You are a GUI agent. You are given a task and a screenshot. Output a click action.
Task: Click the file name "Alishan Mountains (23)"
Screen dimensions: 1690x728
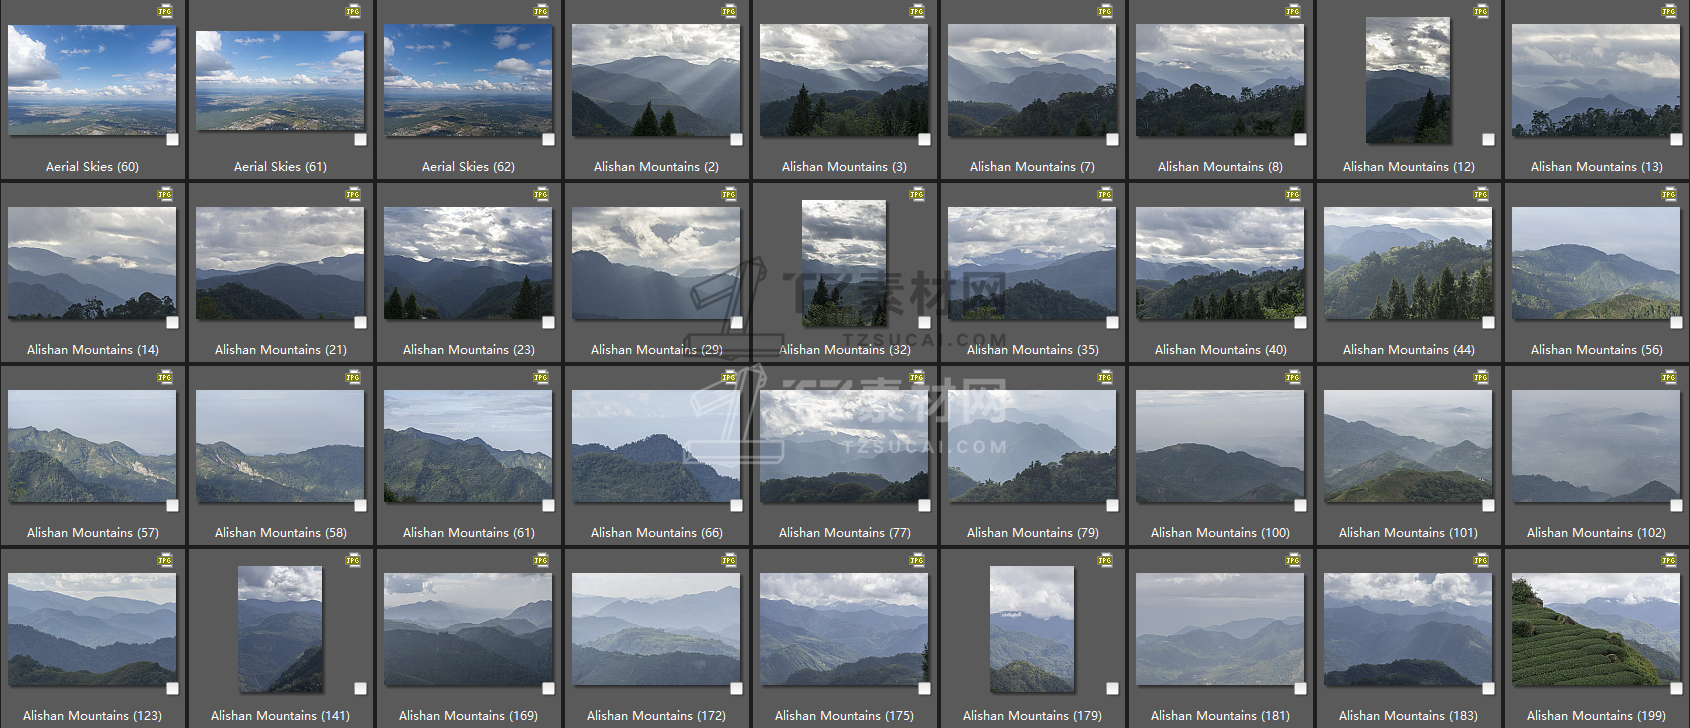point(468,350)
